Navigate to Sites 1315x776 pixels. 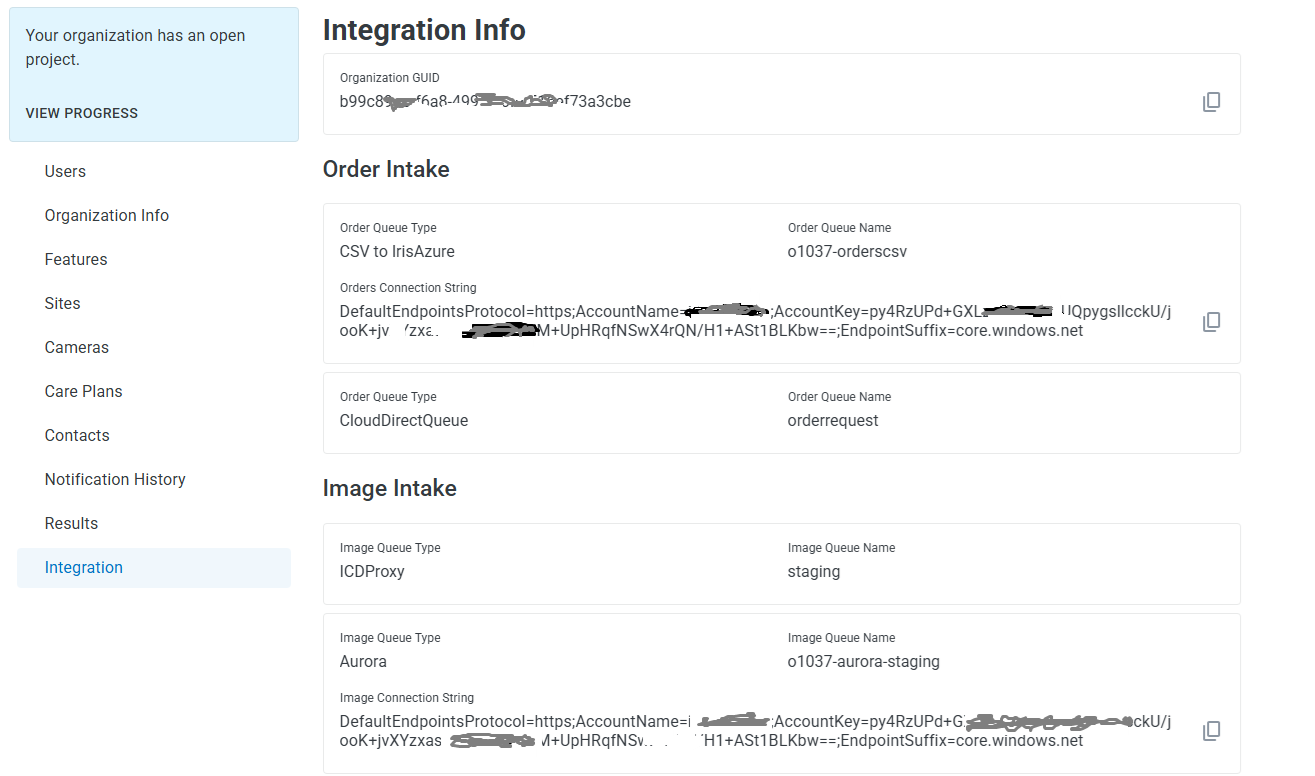pos(62,303)
